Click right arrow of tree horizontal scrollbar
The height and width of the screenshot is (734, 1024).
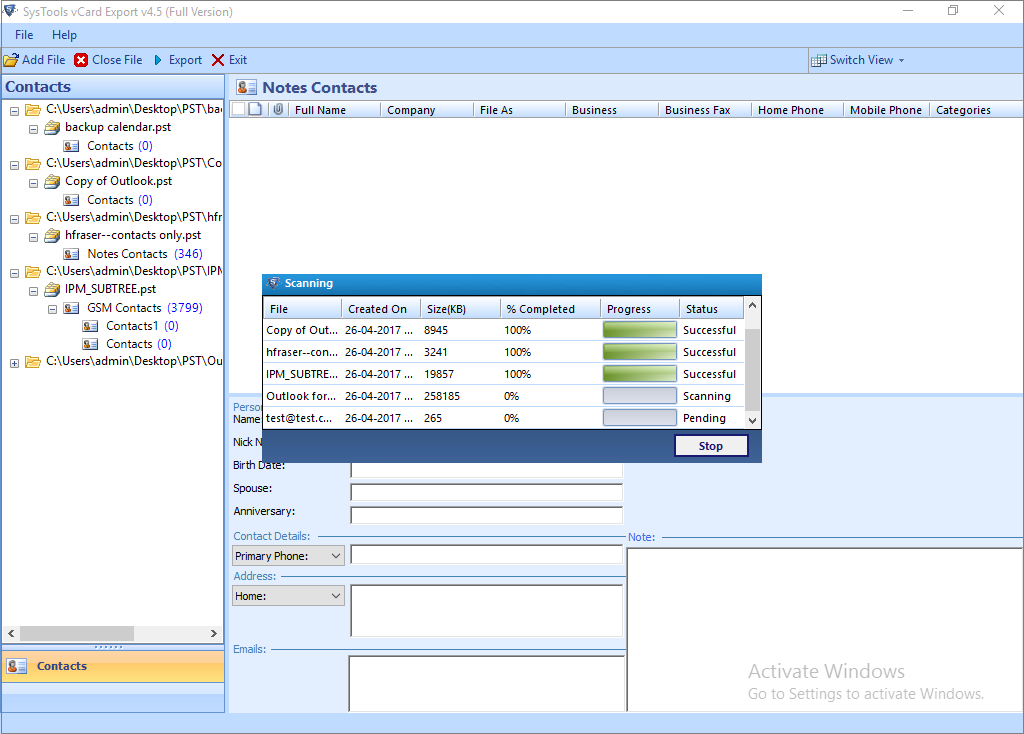click(x=214, y=633)
